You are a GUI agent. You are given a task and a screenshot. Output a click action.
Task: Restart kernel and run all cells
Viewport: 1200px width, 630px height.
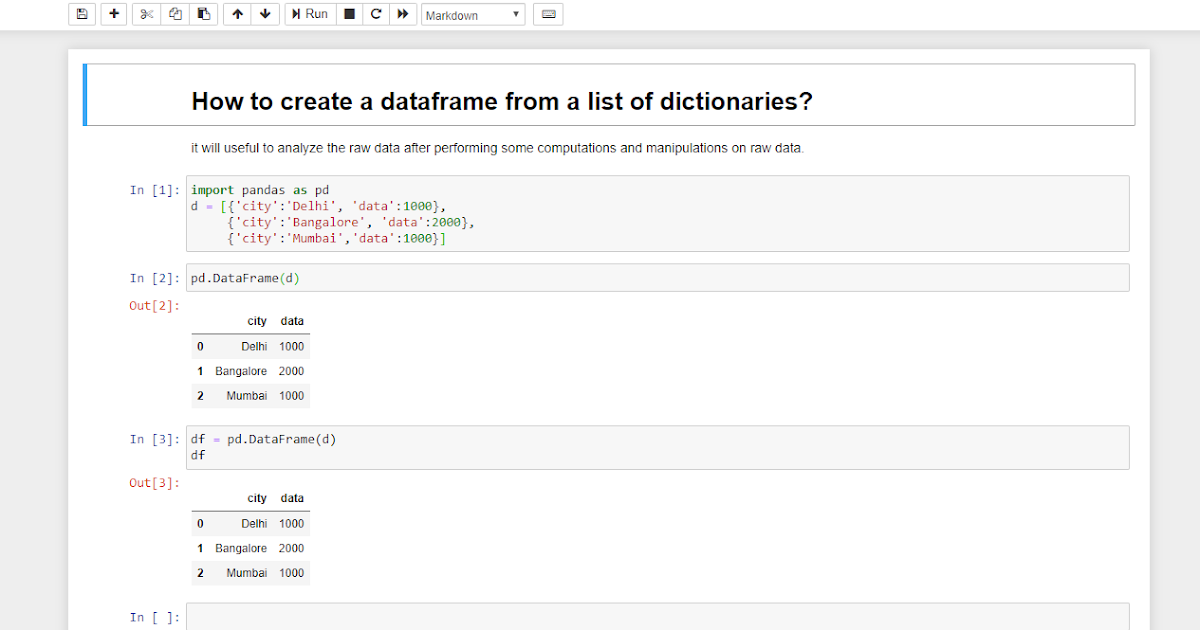(x=403, y=13)
